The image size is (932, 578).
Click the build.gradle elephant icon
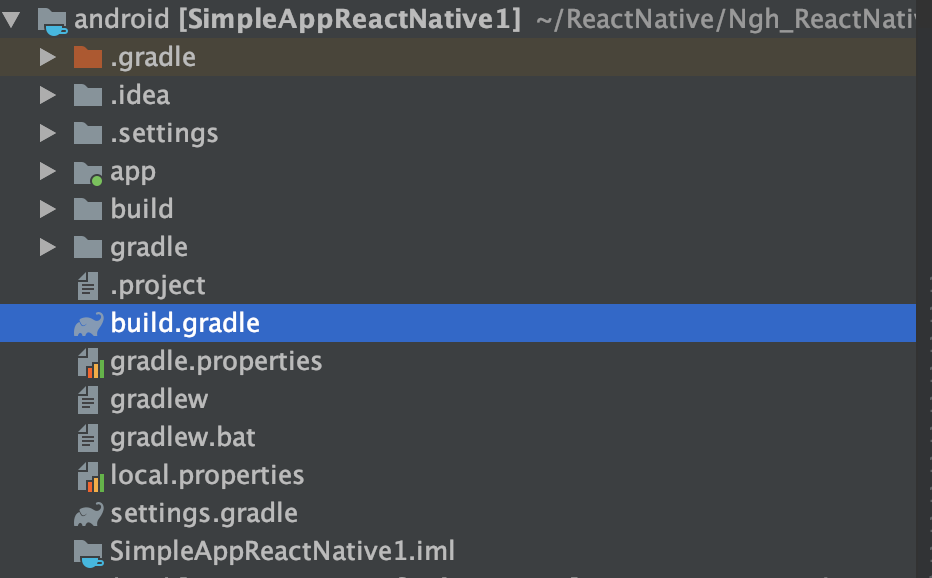tap(88, 324)
